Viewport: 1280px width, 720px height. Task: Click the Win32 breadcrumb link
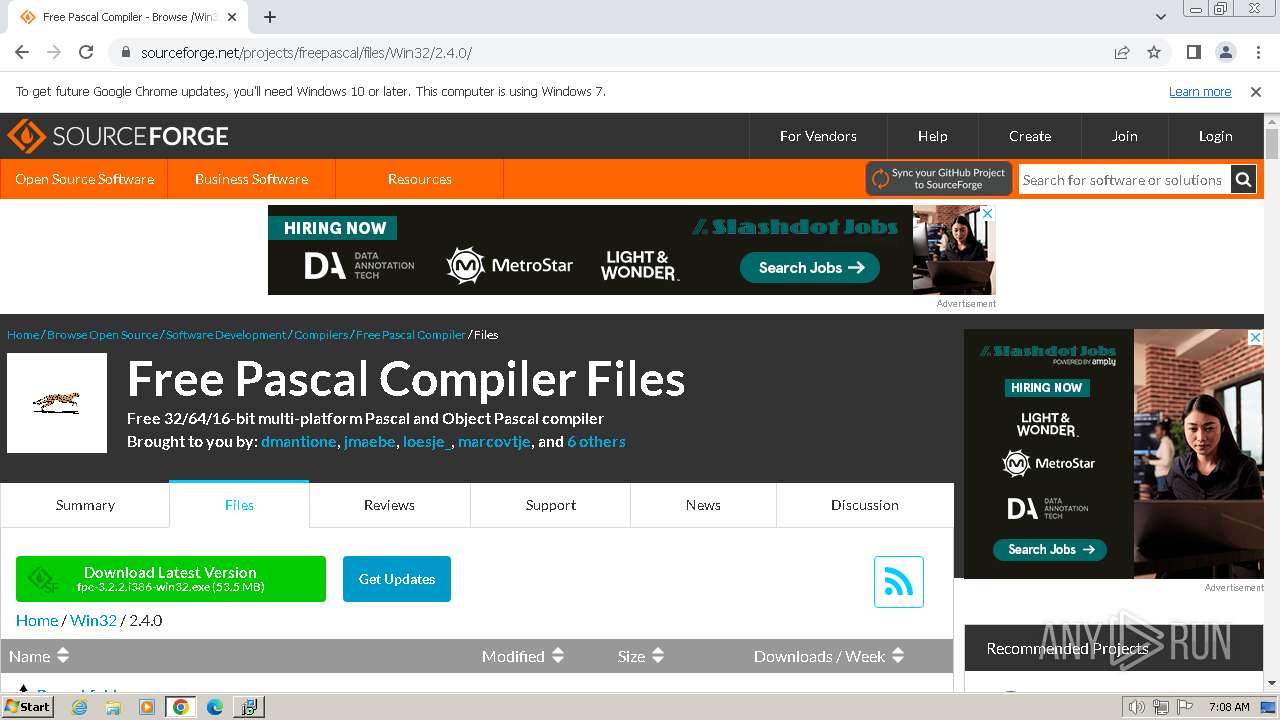pos(93,620)
